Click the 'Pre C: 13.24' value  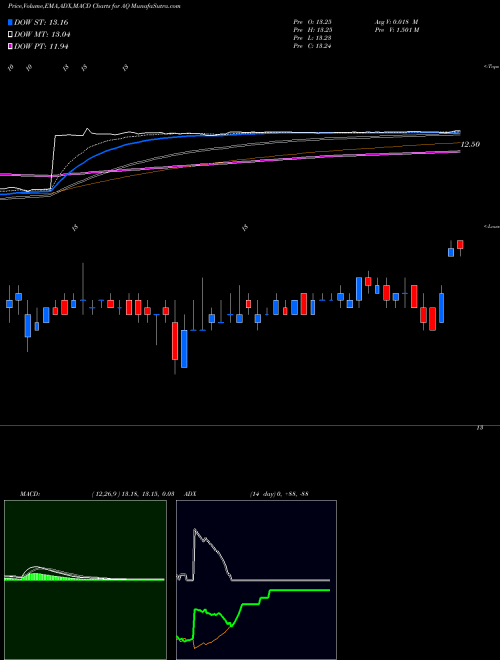tap(312, 46)
